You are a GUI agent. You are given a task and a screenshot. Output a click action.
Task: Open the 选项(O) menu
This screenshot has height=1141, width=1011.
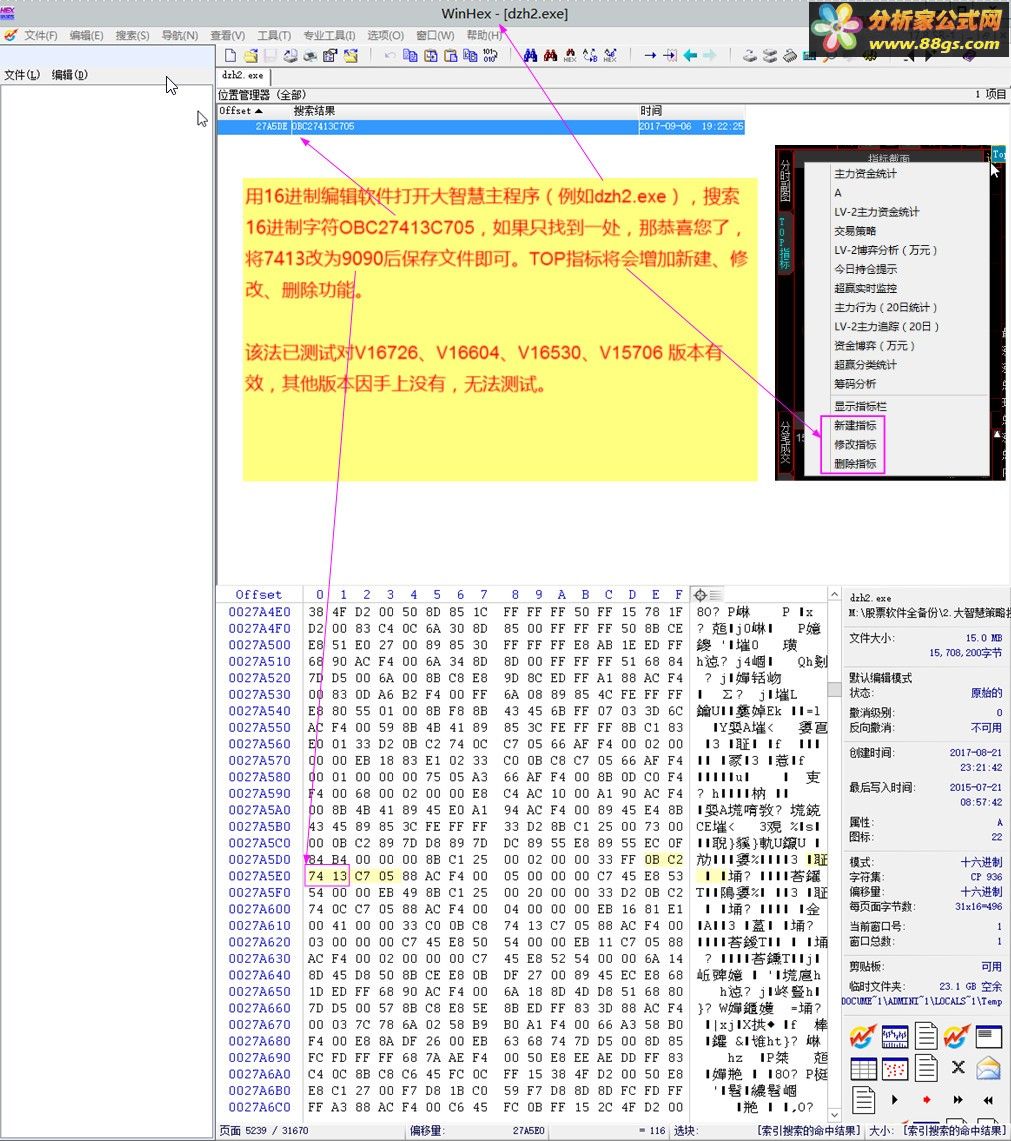tap(386, 35)
